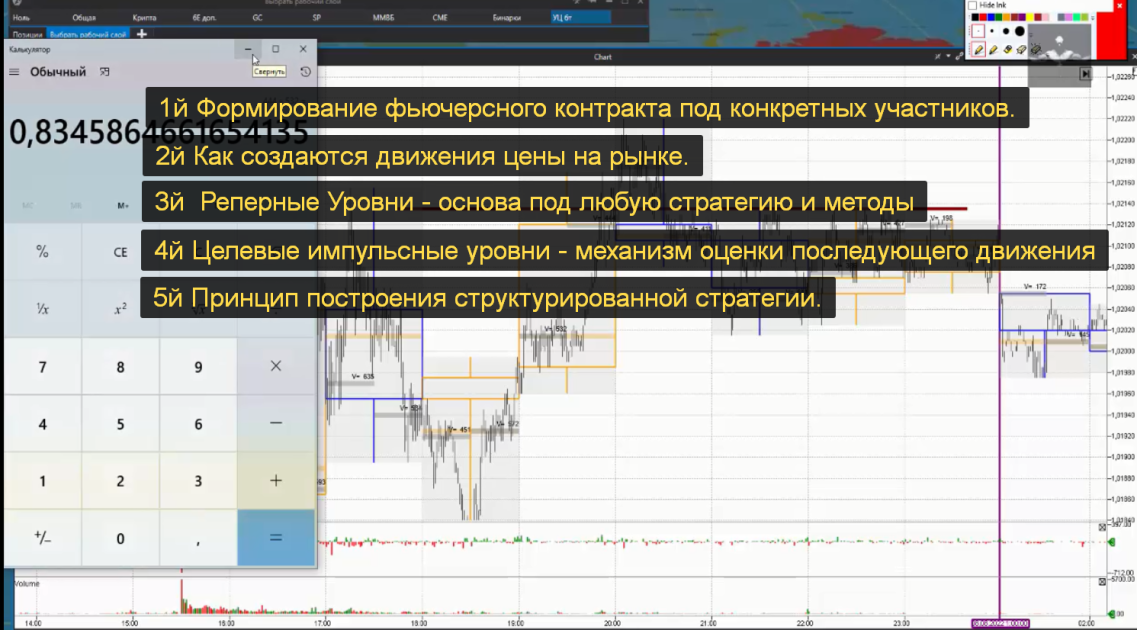Screen dimensions: 1137x630
Task: Toggle calculator keep-on-top mode
Action: point(104,72)
